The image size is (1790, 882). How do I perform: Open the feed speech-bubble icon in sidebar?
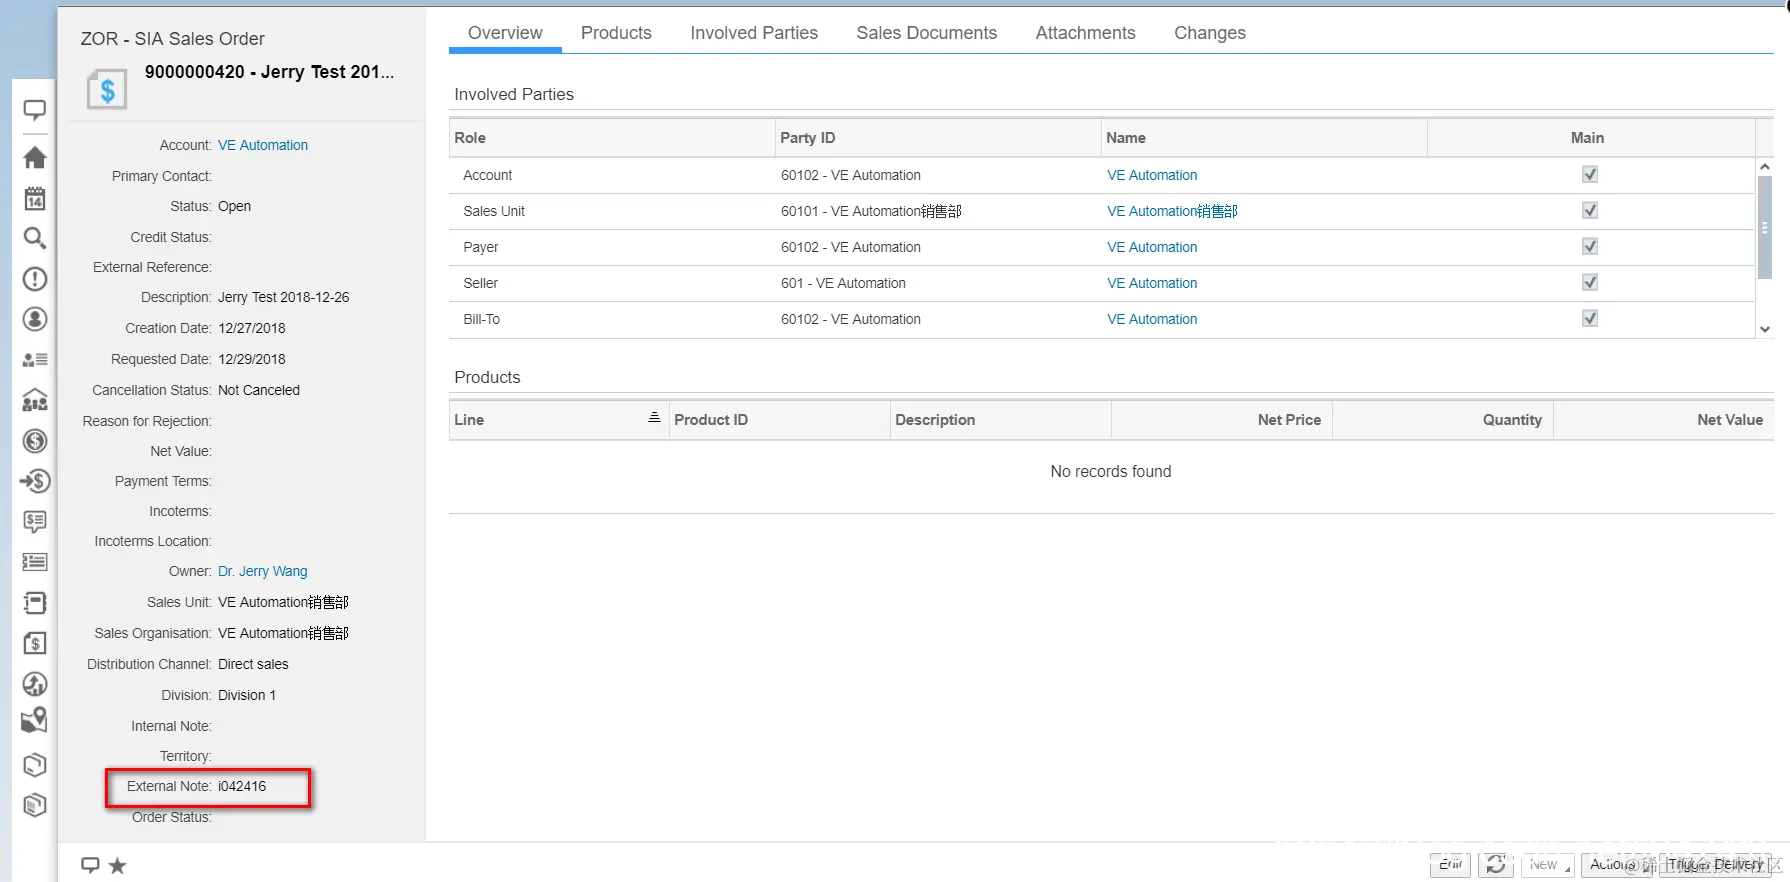point(35,110)
